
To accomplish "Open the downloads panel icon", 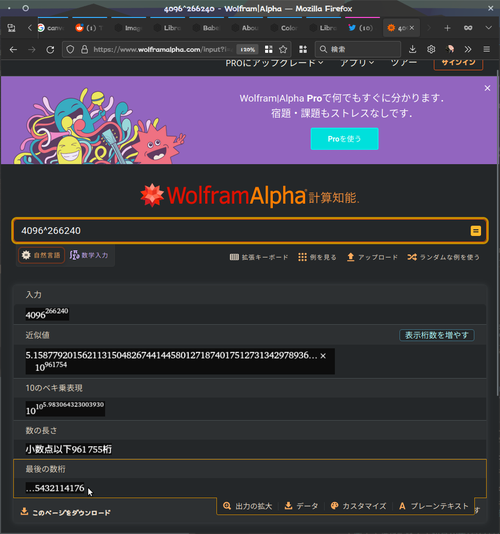I will point(412,50).
